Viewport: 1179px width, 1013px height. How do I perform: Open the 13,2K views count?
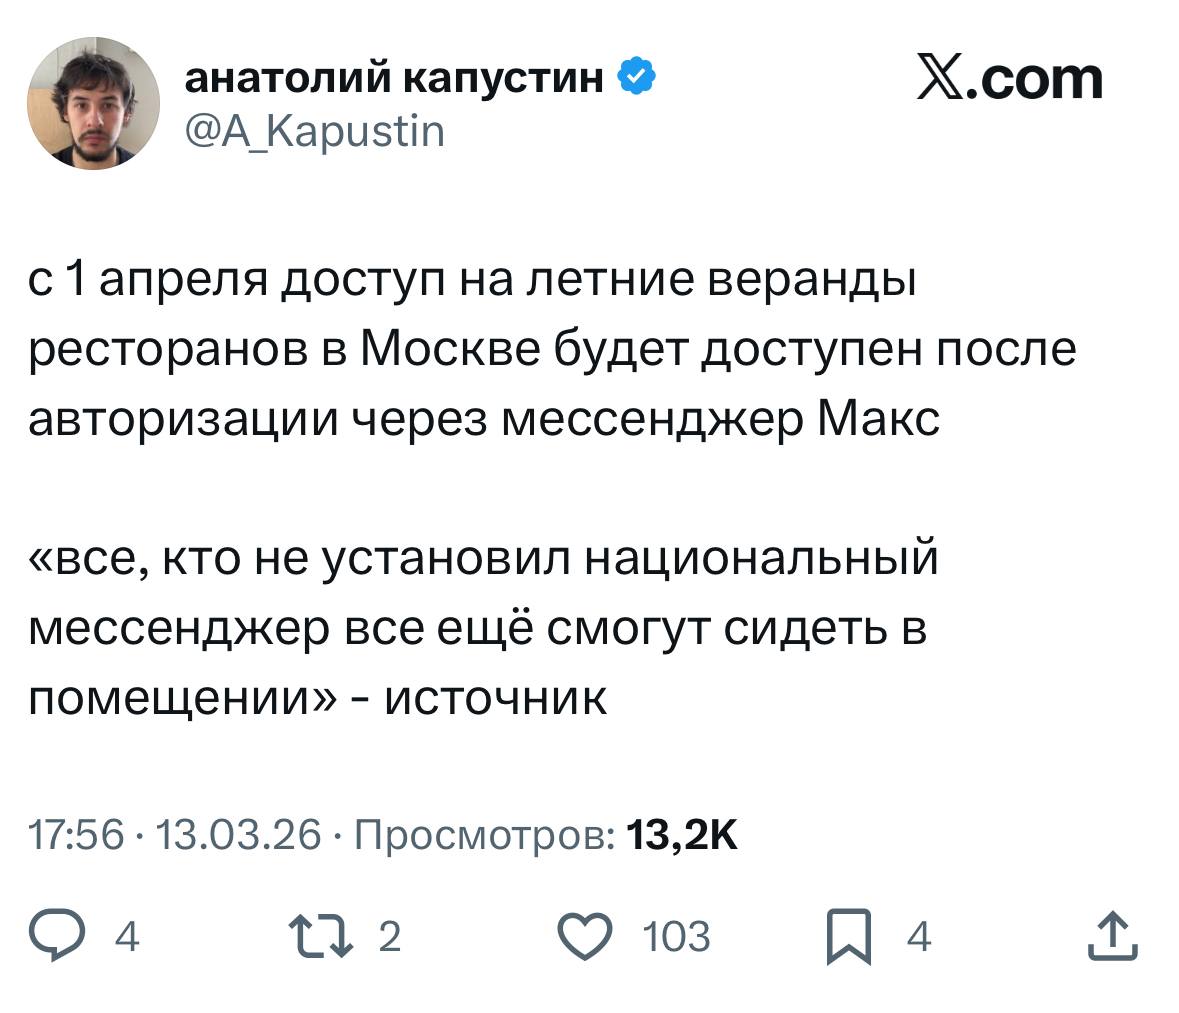(680, 833)
